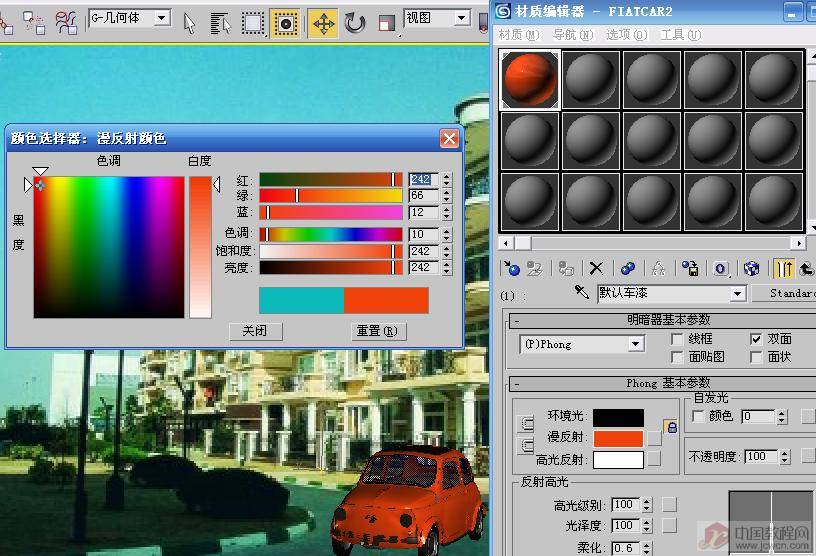This screenshot has height=556, width=816.
Task: Click the ambient-diffuse lock button beside 环境光
Action: coord(527,423)
